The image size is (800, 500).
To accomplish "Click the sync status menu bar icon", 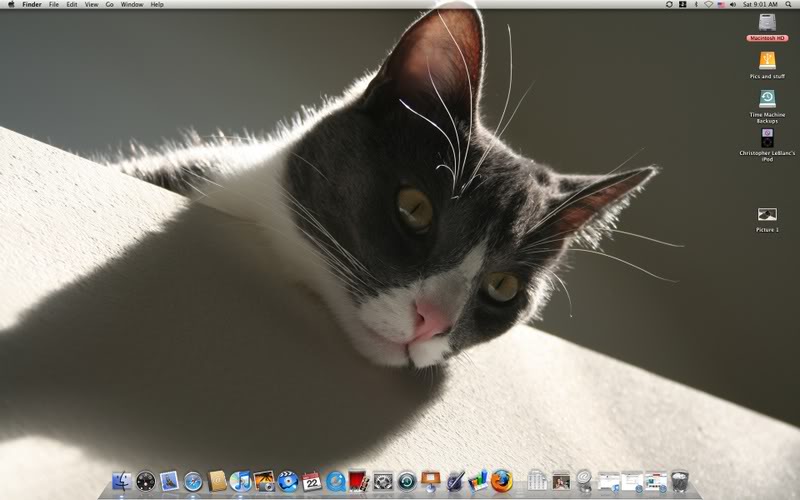I will coord(669,4).
